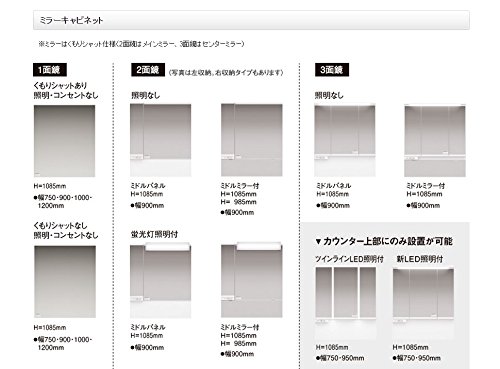500x369 pixels.
Task: Open 2面鏡 照明なし ミドルミラー付 image
Action: 252,140
